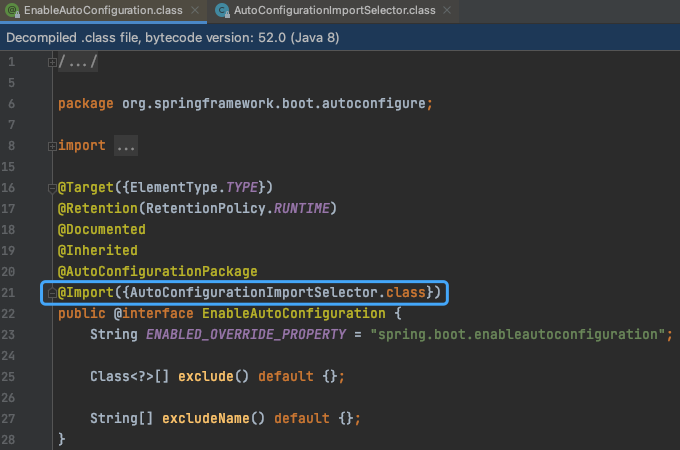The width and height of the screenshot is (680, 450).
Task: Click the @Inherited annotation
Action: (98, 251)
